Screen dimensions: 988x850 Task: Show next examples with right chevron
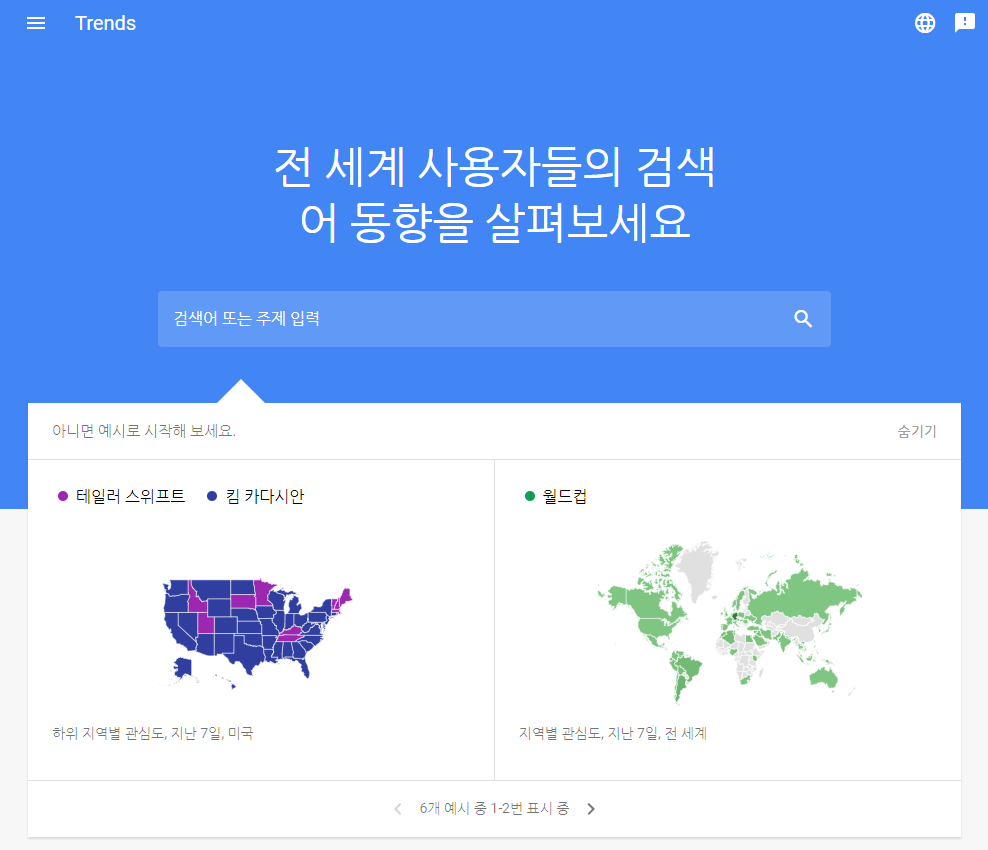[590, 809]
